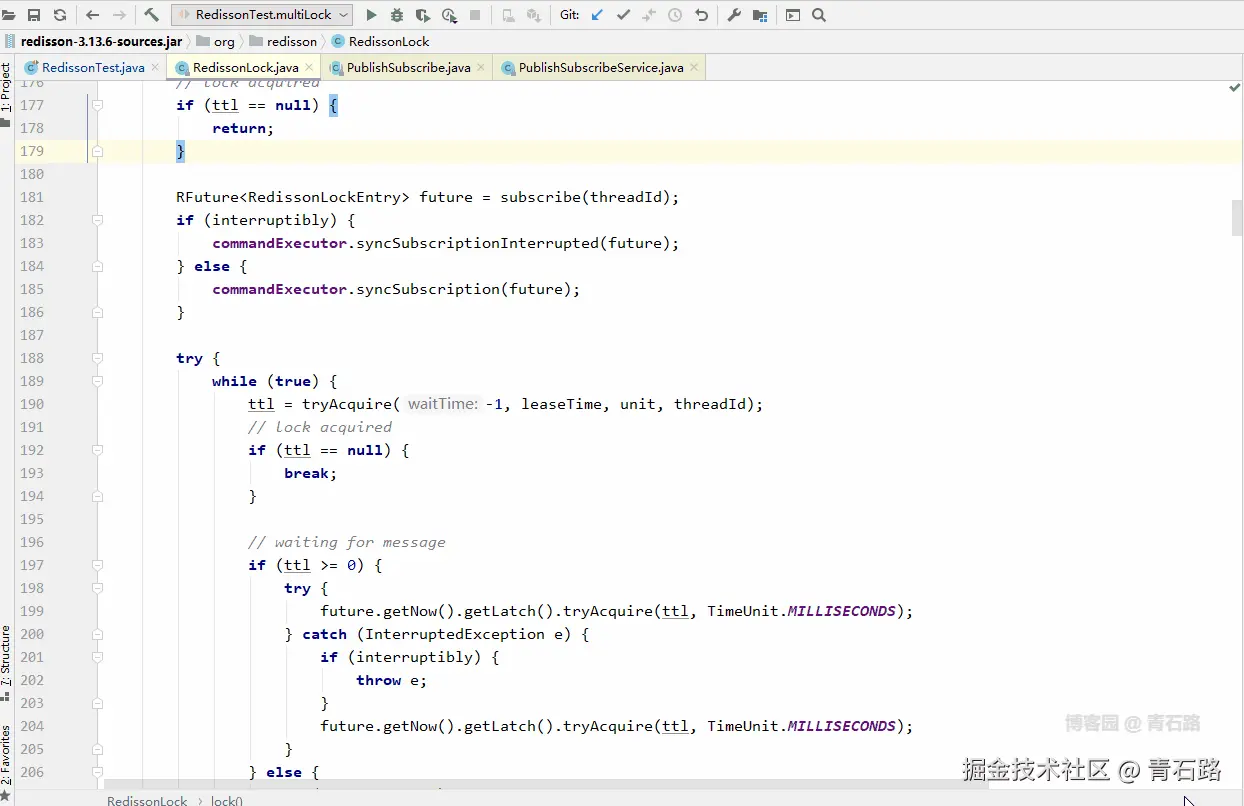Click the Save All icon
The height and width of the screenshot is (806, 1244).
pyautogui.click(x=34, y=15)
